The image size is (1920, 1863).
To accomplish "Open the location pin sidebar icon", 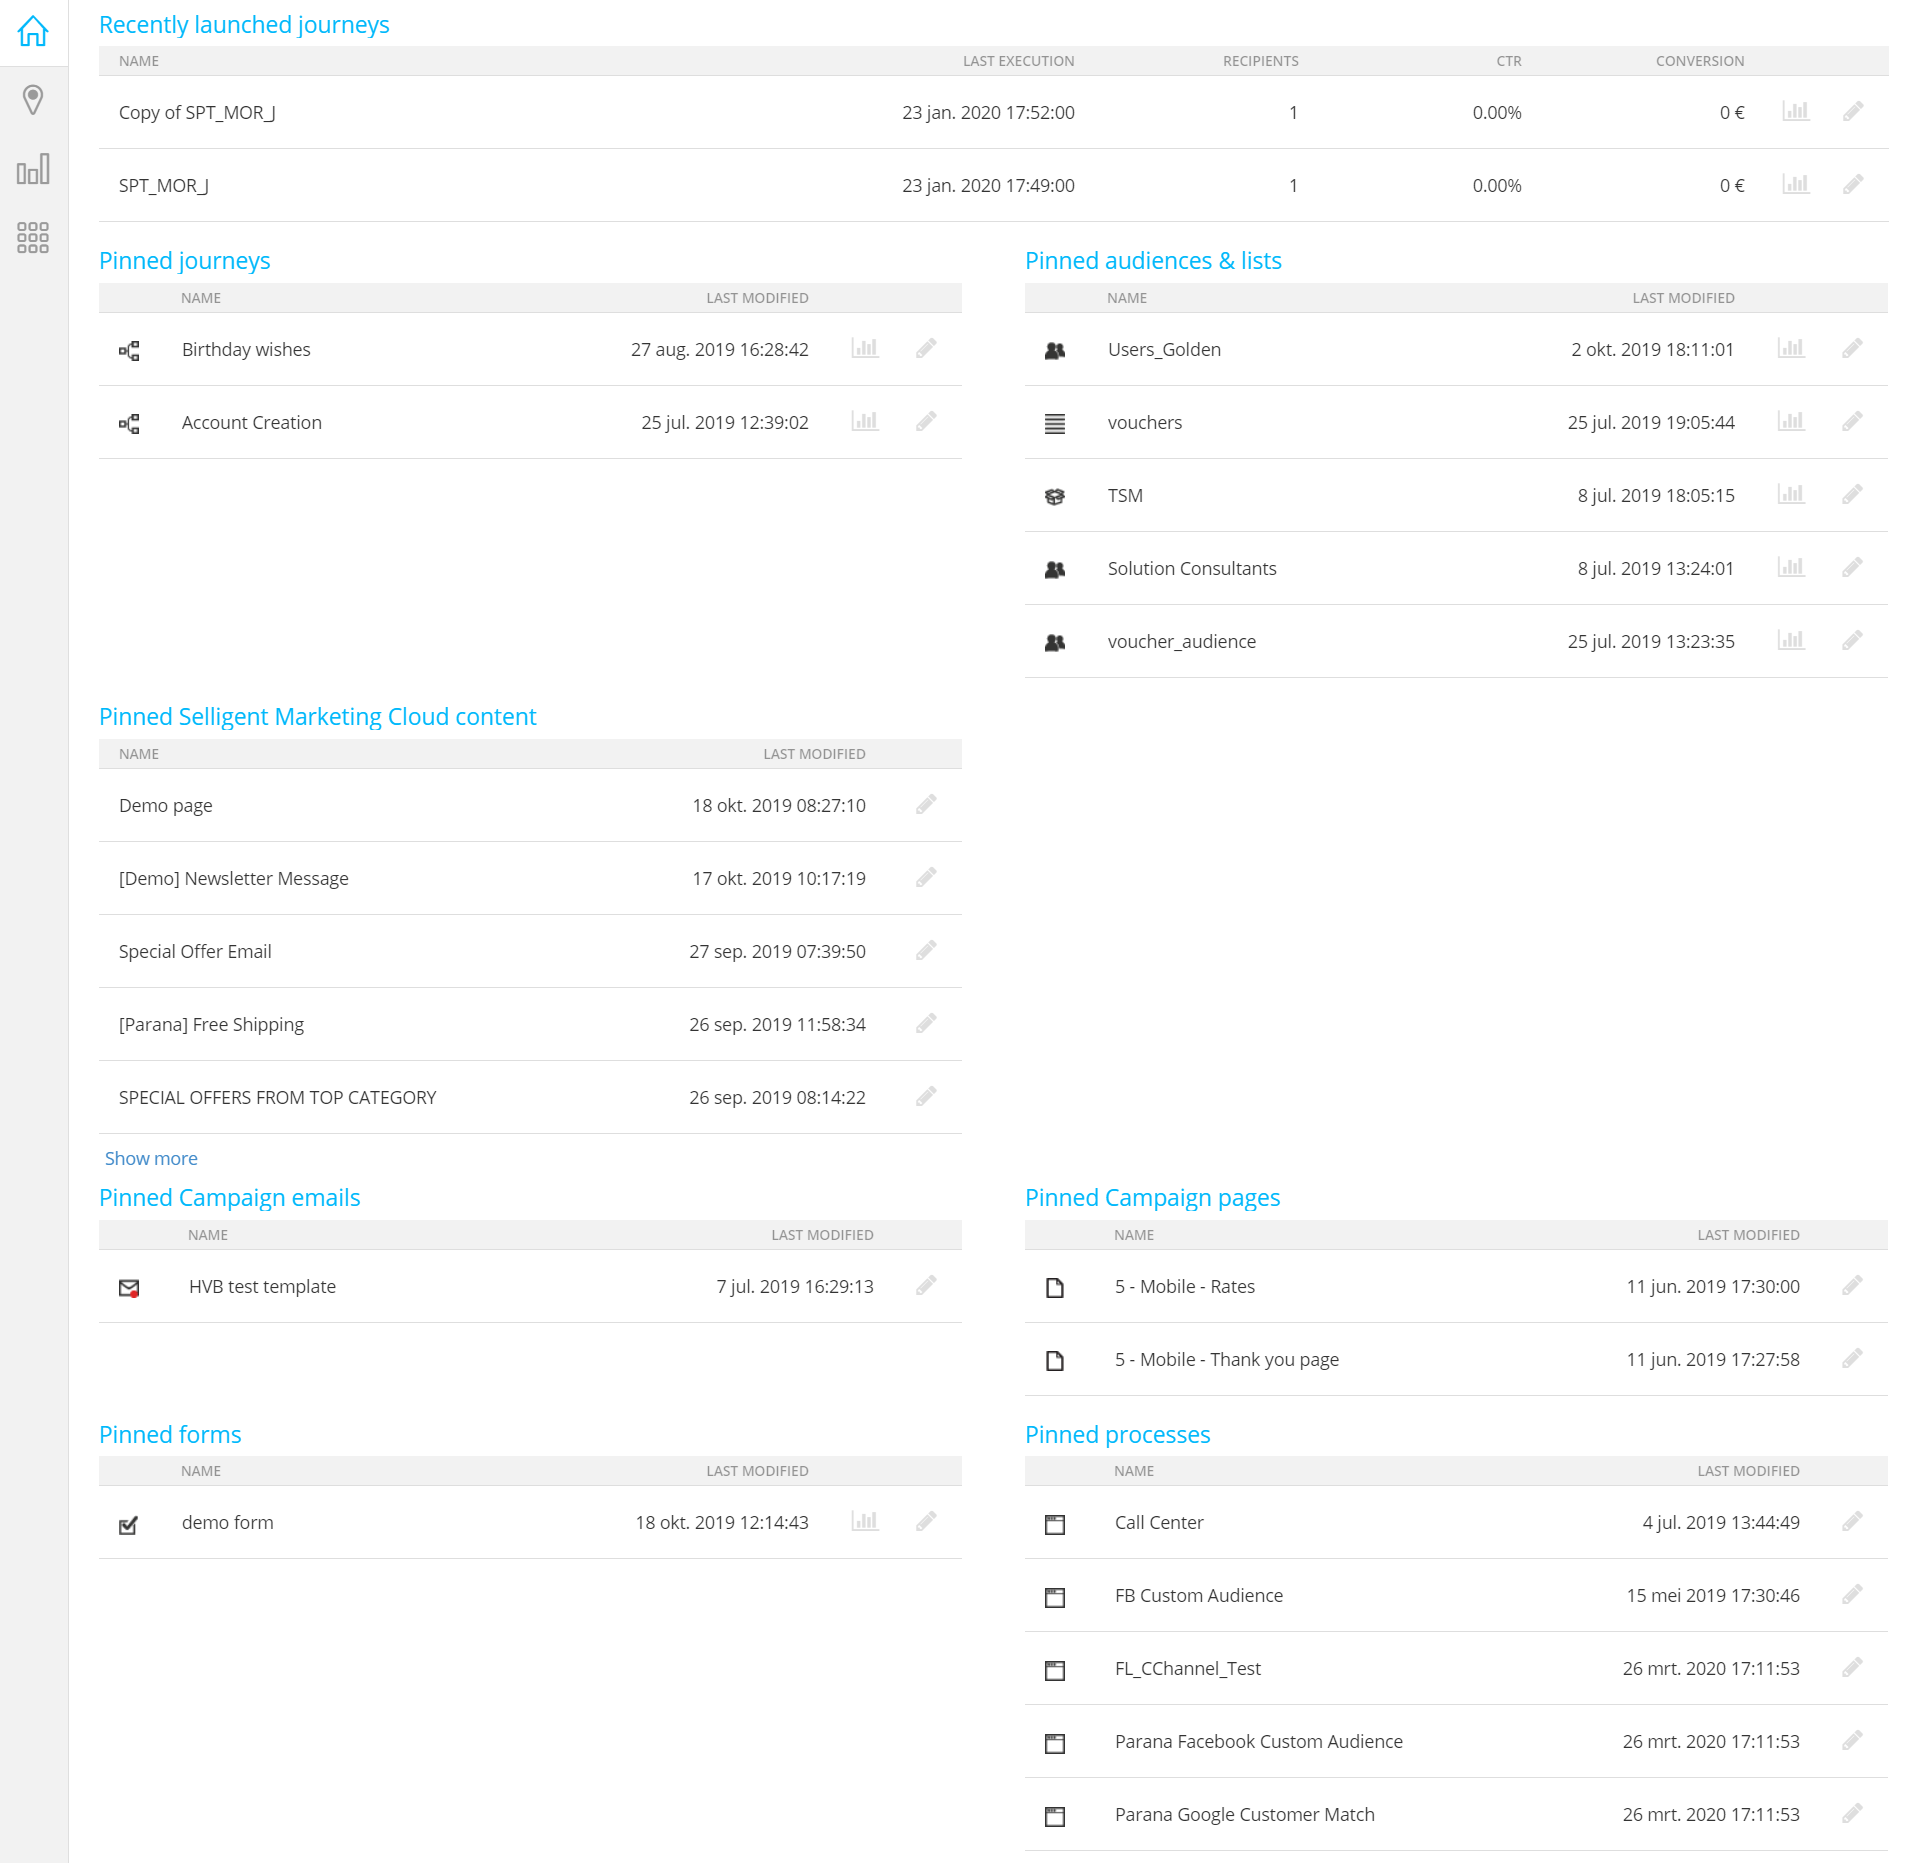I will [x=33, y=100].
